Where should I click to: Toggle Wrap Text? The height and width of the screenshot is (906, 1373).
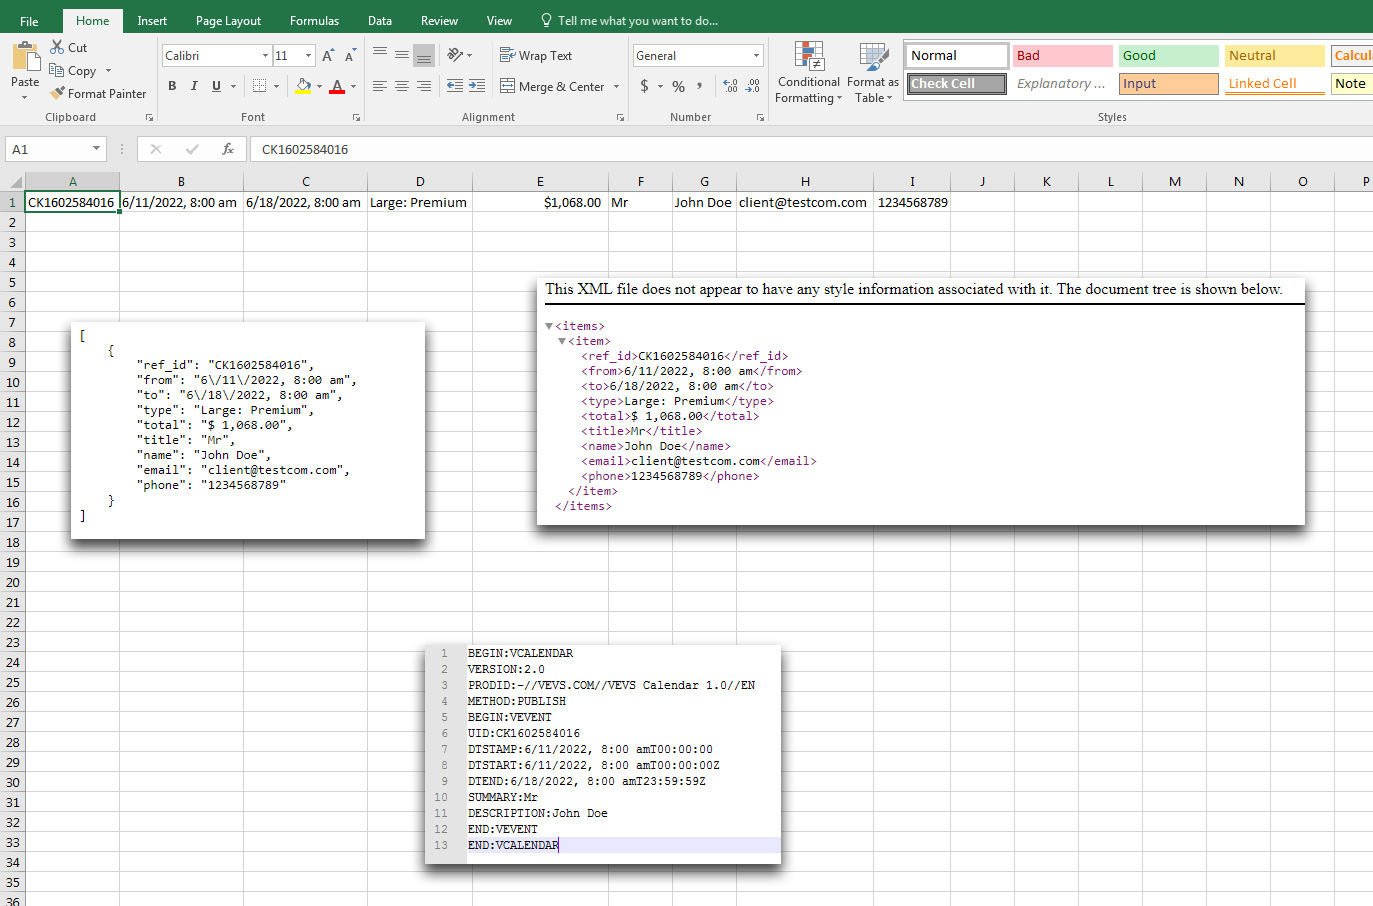click(536, 55)
